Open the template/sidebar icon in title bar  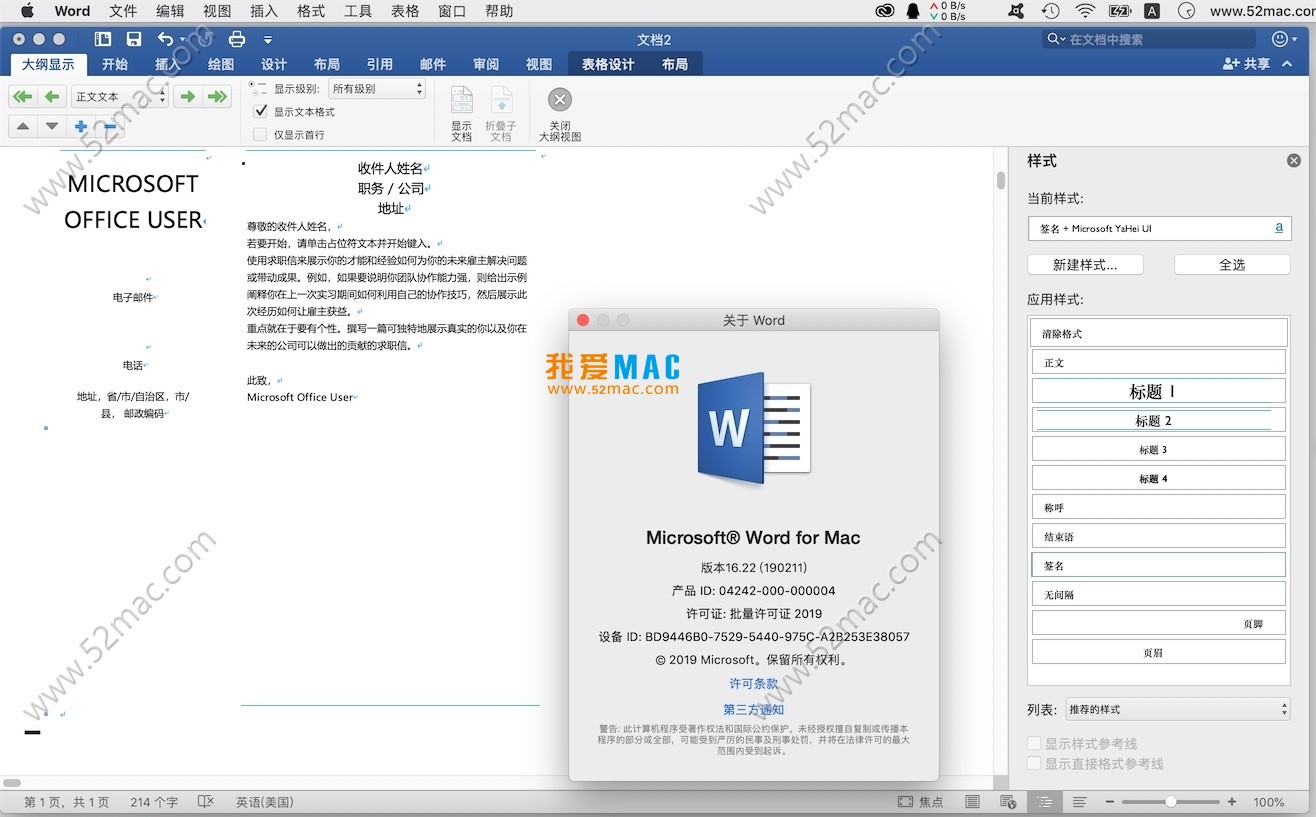click(x=103, y=39)
